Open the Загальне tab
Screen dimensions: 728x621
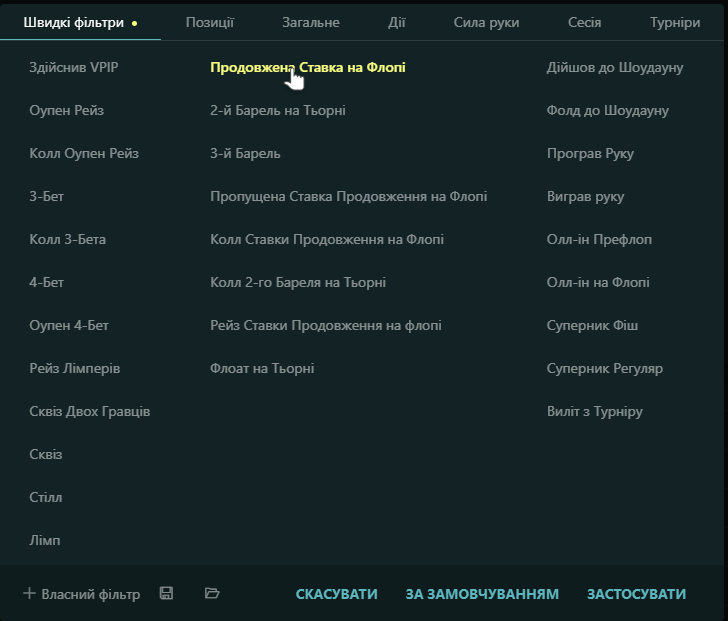311,22
